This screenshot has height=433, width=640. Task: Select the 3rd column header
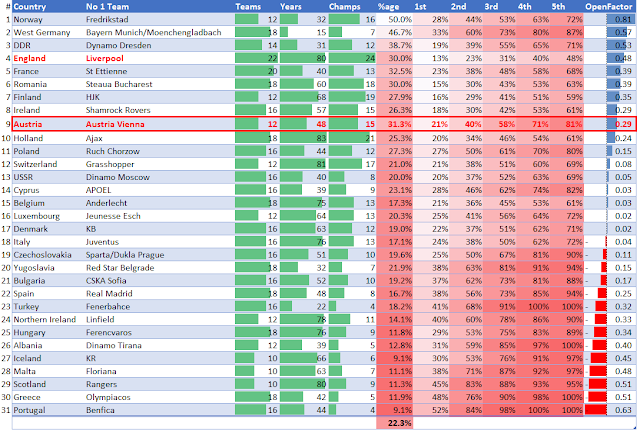pyautogui.click(x=491, y=7)
